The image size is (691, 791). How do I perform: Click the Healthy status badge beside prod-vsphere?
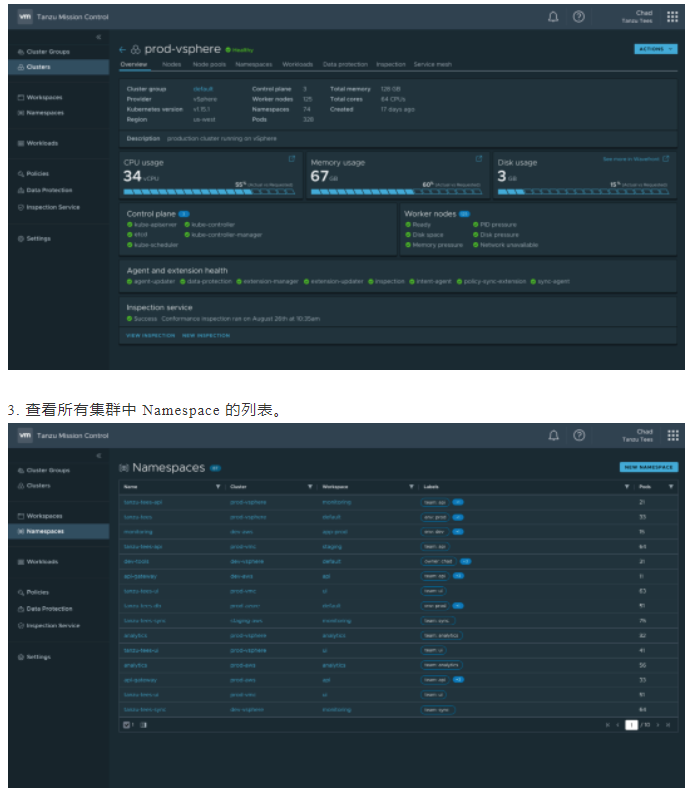point(240,50)
